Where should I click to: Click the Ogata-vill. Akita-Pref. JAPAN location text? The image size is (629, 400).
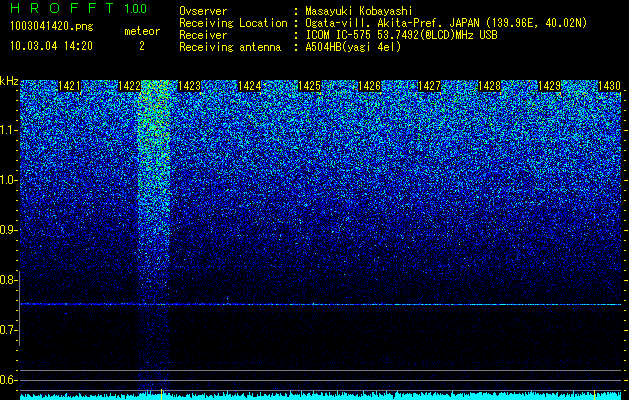coord(446,23)
